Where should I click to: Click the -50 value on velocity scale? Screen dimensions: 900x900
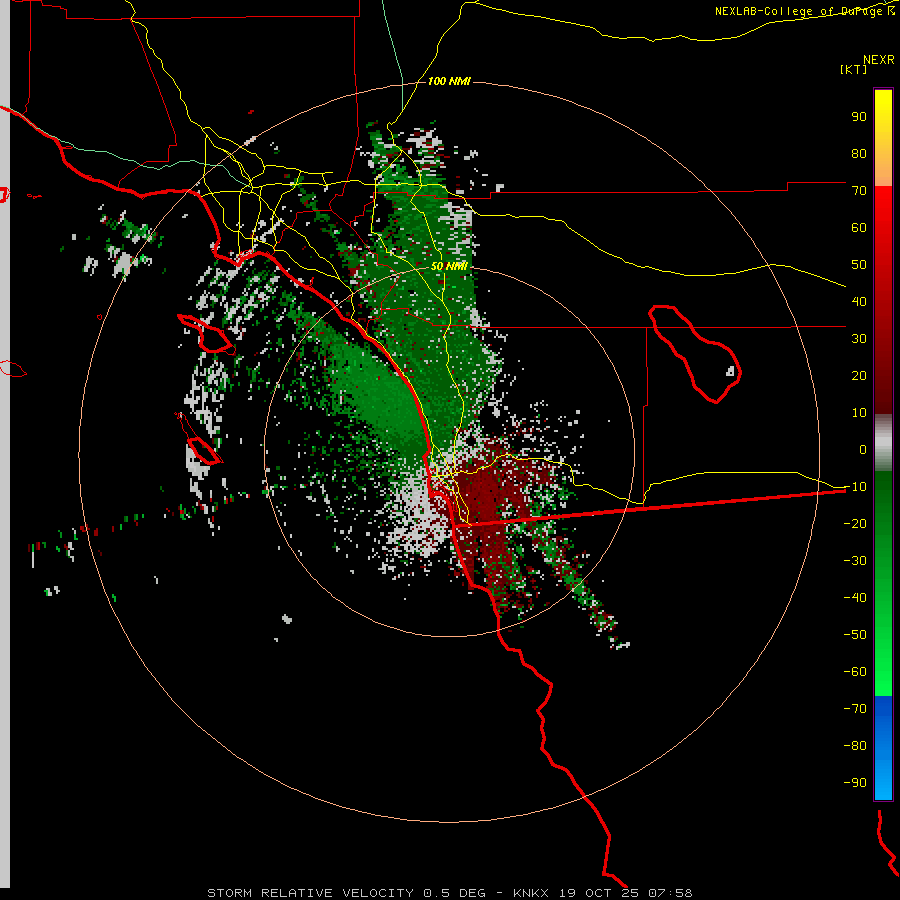(x=855, y=635)
